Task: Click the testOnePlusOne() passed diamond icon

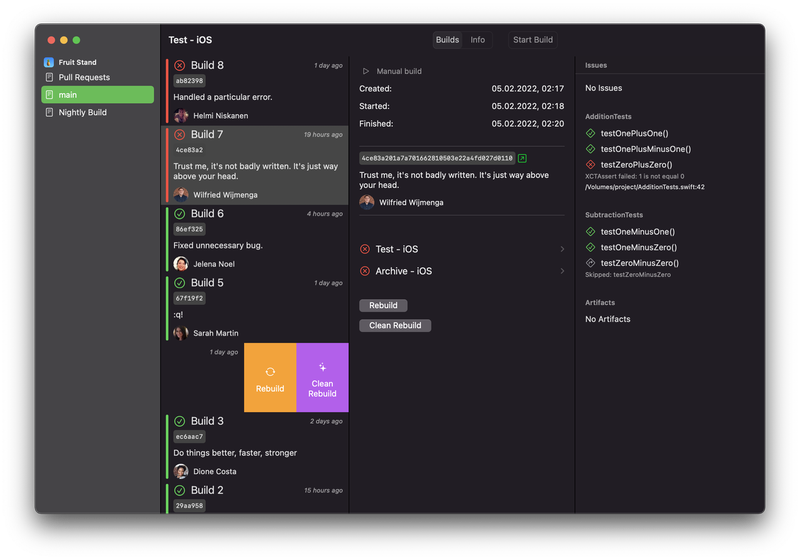Action: coord(591,133)
